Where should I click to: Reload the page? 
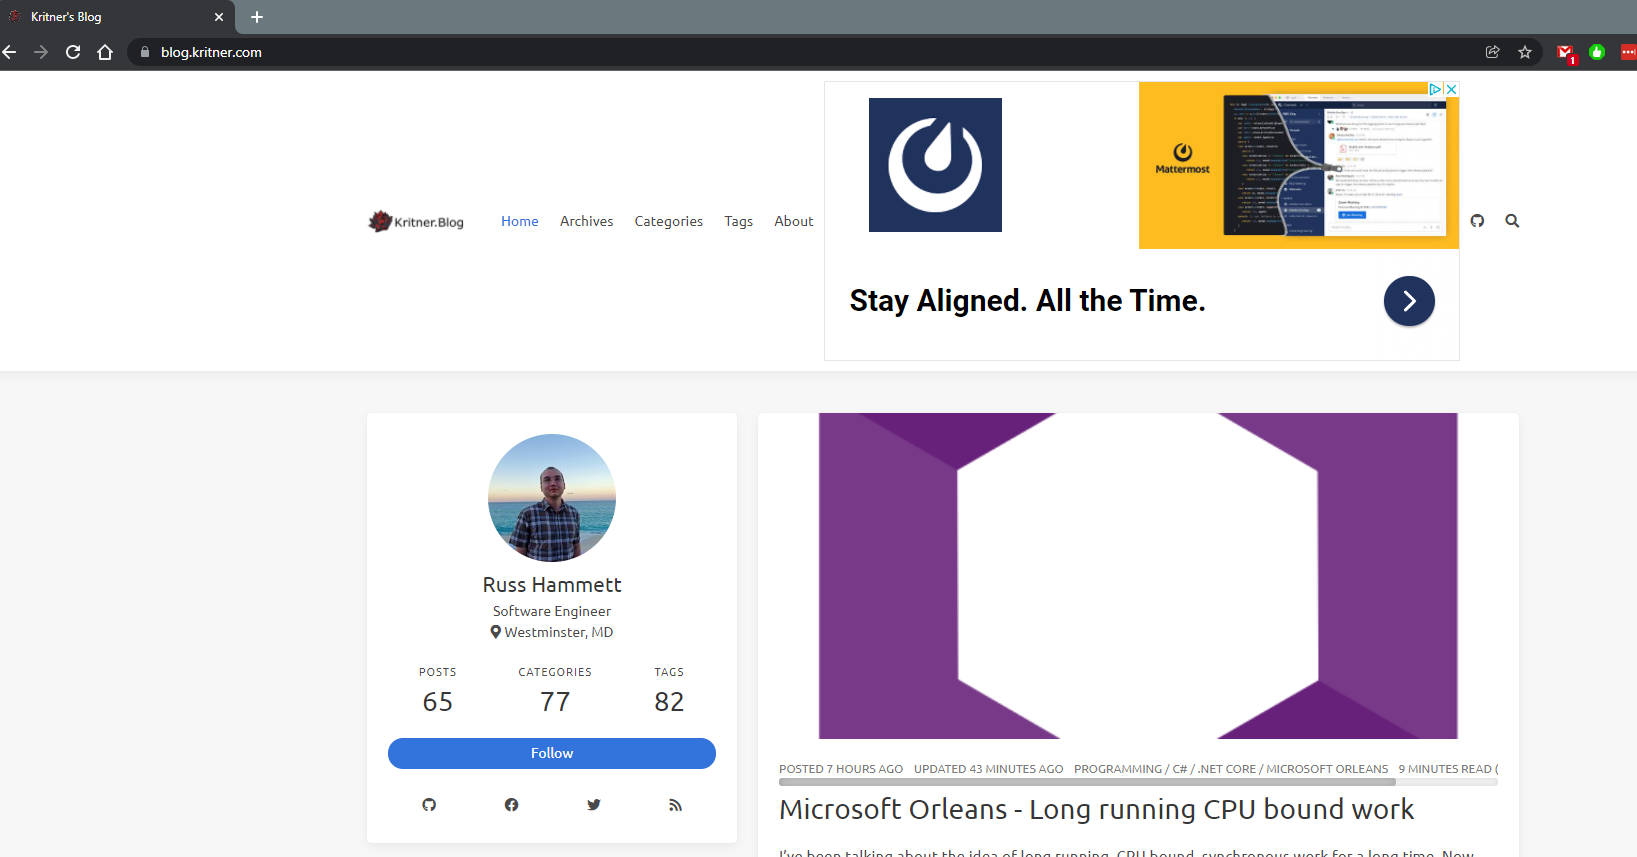pos(73,52)
